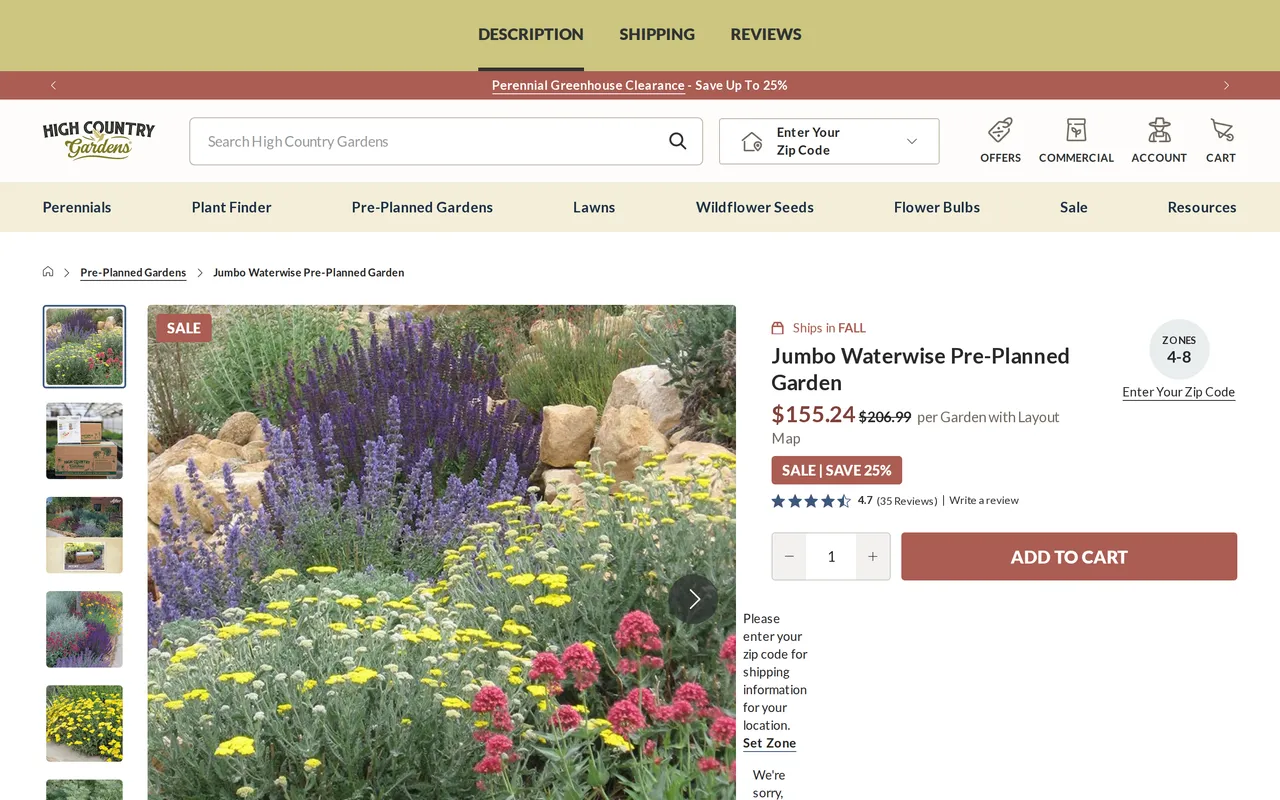
Task: Click the Set Zone link
Action: [x=770, y=743]
